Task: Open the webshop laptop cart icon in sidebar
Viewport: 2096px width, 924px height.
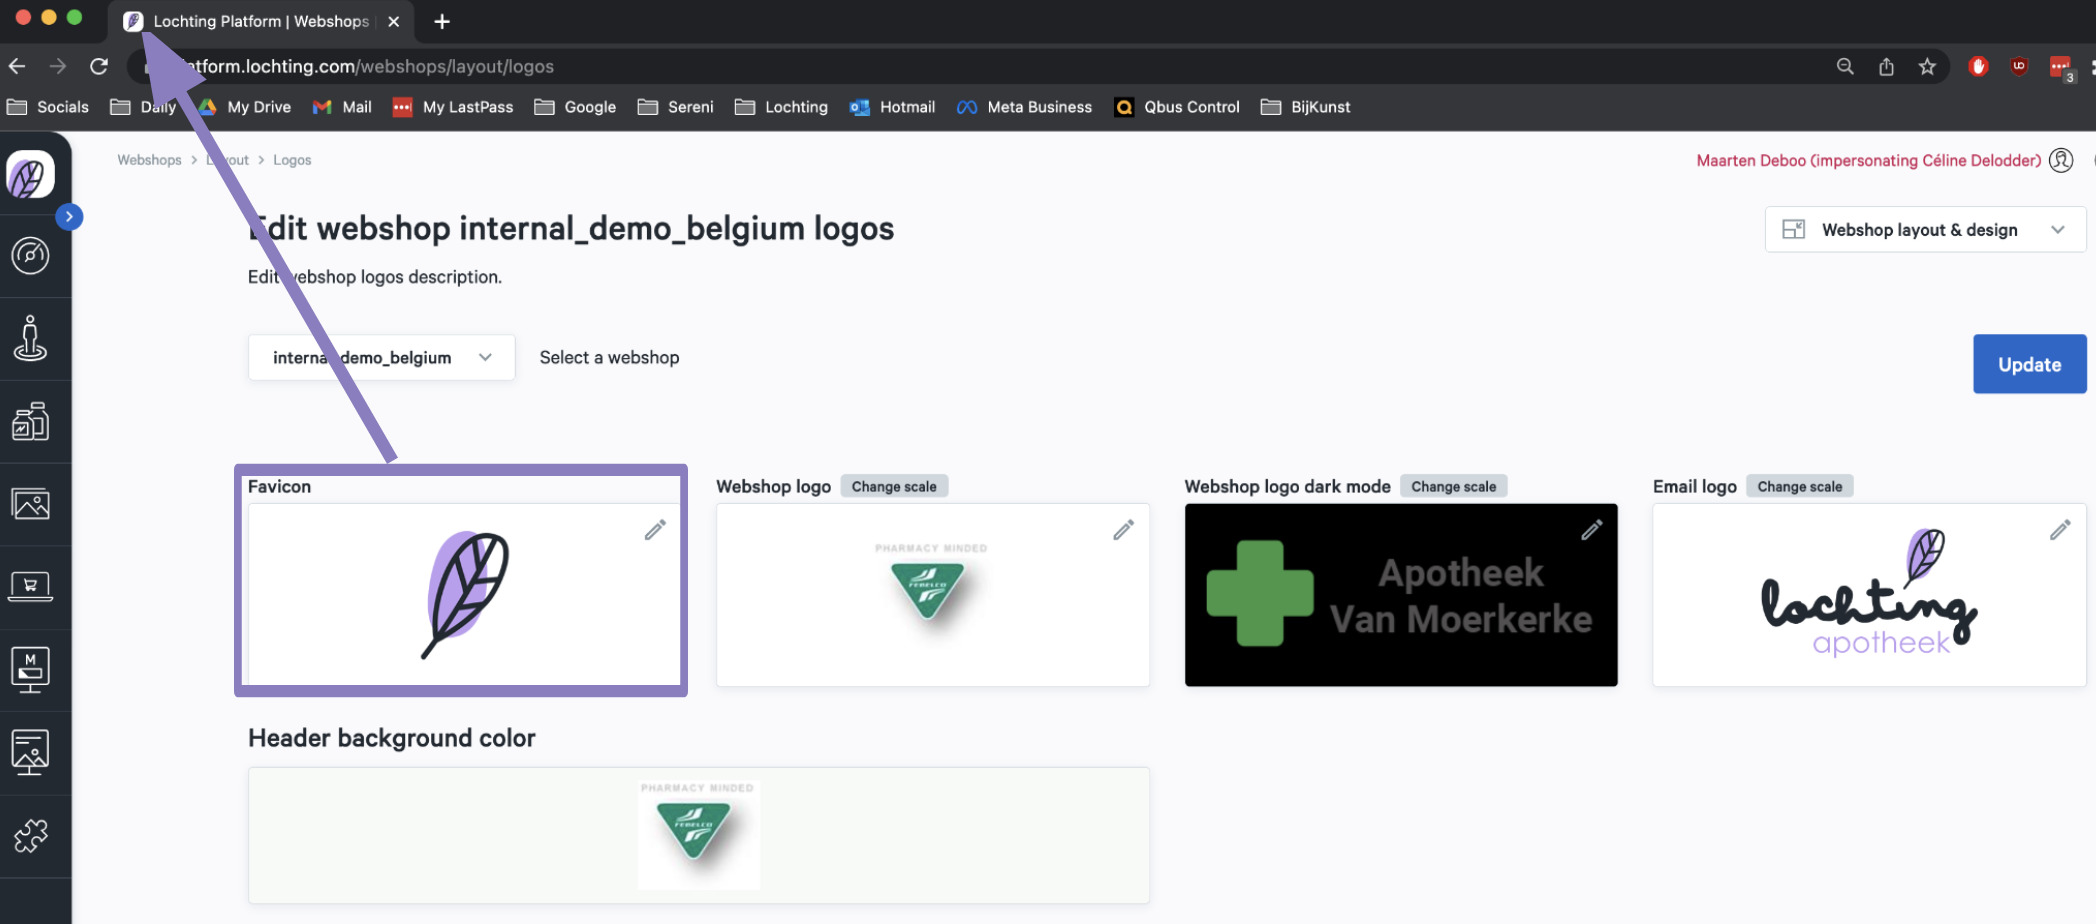Action: (x=30, y=586)
